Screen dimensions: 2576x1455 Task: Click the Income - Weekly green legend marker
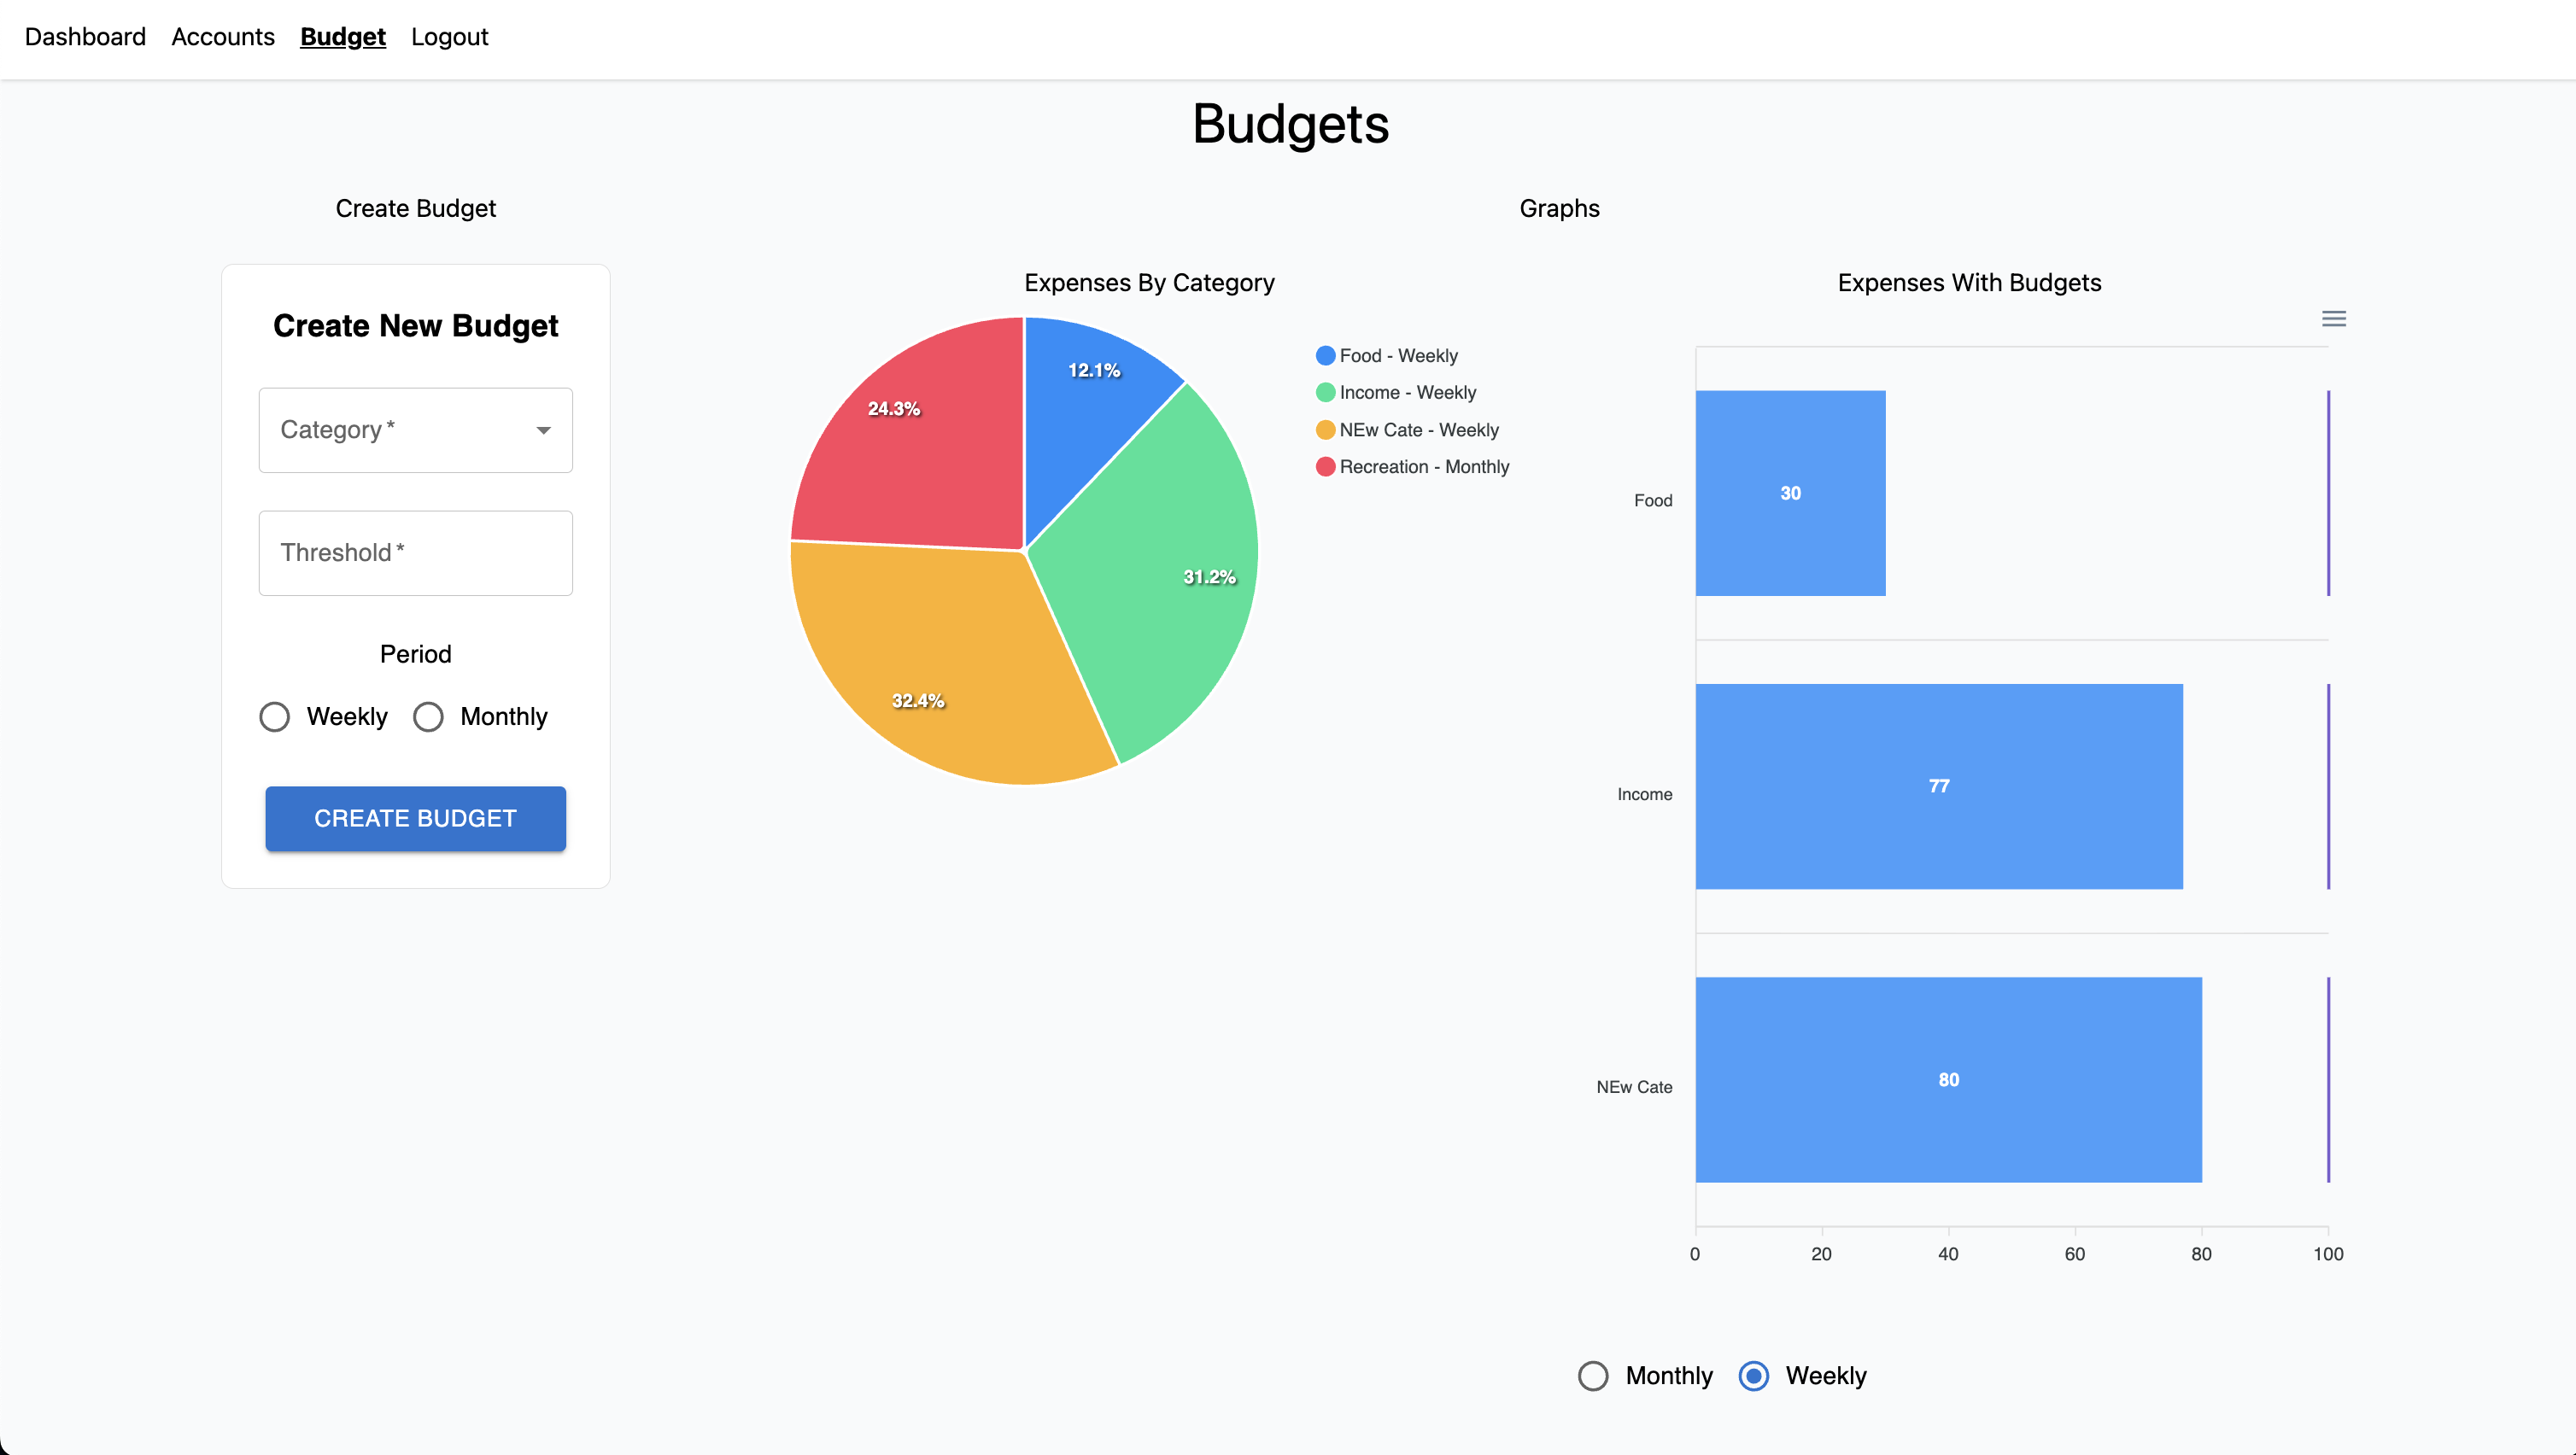[1325, 393]
